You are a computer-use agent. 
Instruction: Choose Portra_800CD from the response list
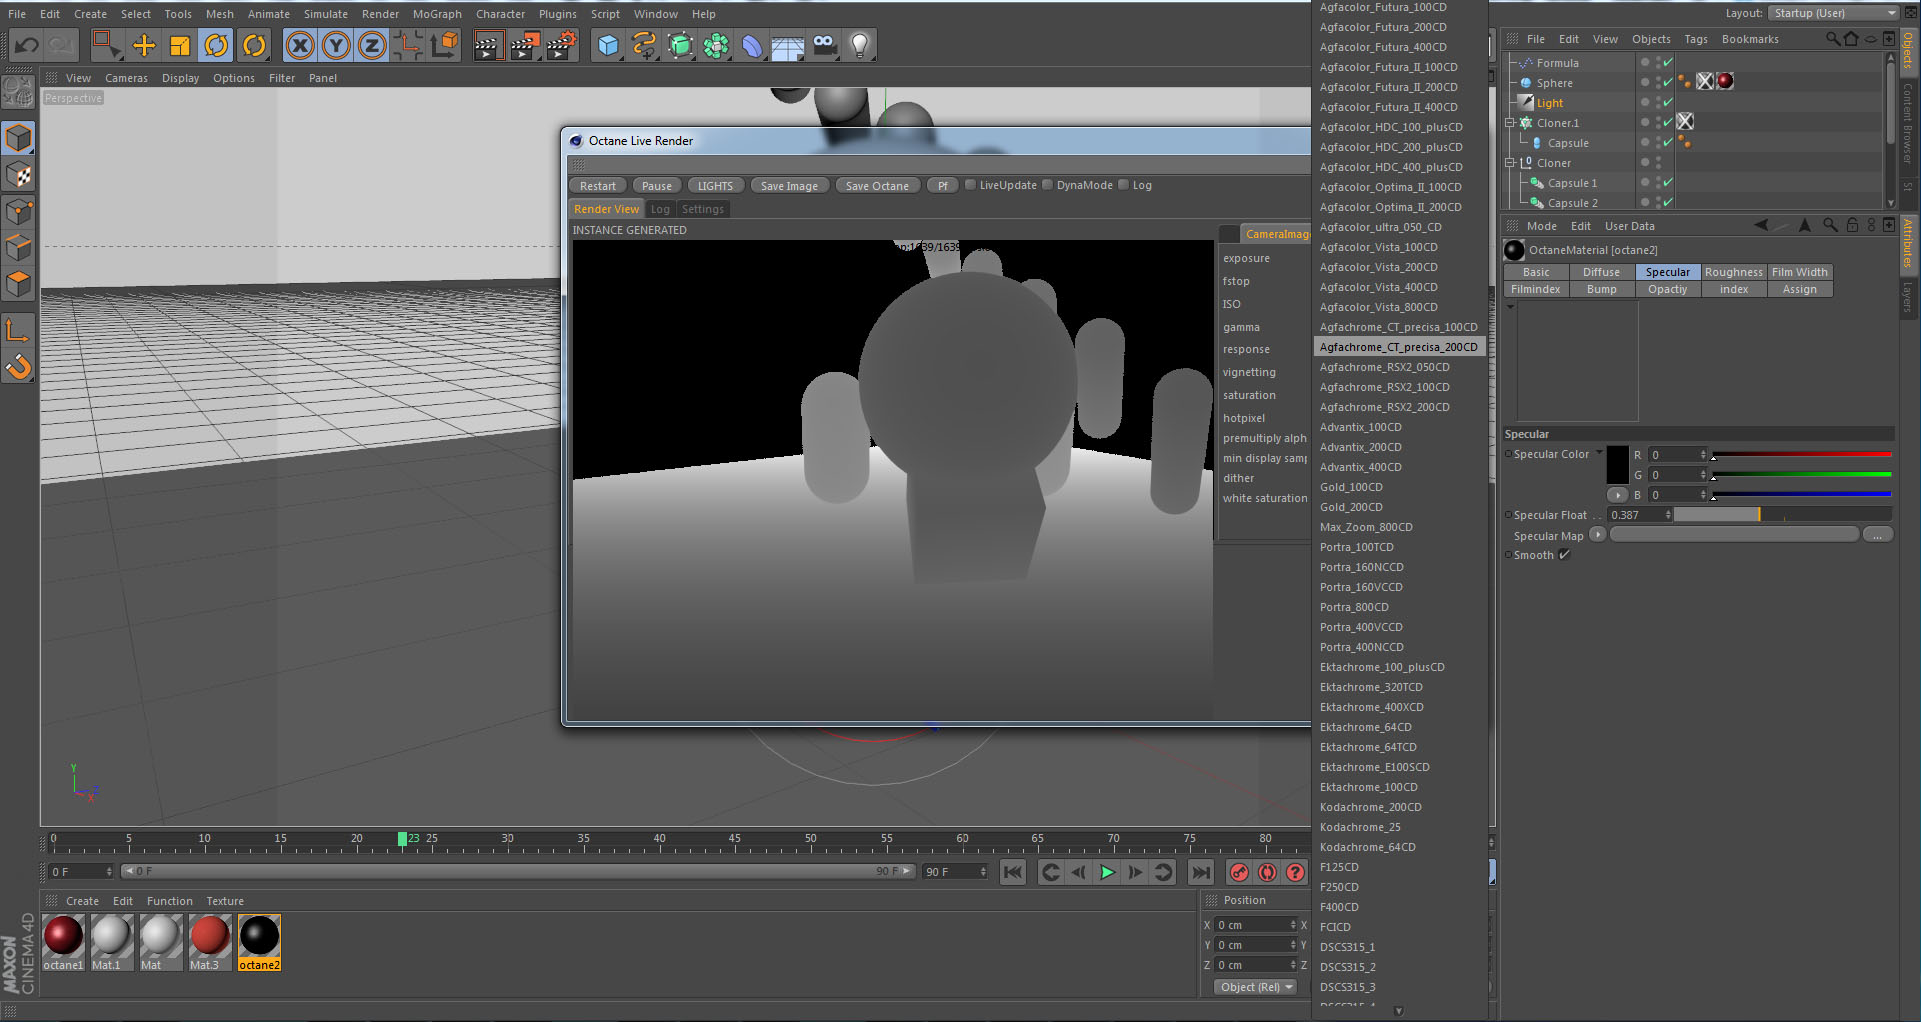click(1354, 607)
